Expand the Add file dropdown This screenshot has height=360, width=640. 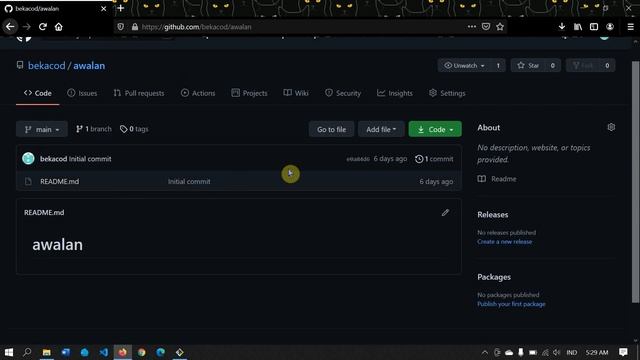[x=381, y=129]
